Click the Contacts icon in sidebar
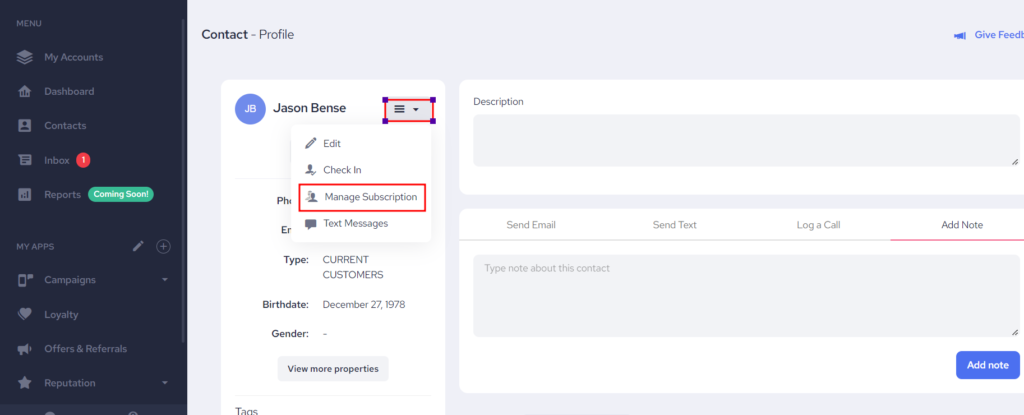This screenshot has height=415, width=1024. coord(25,126)
